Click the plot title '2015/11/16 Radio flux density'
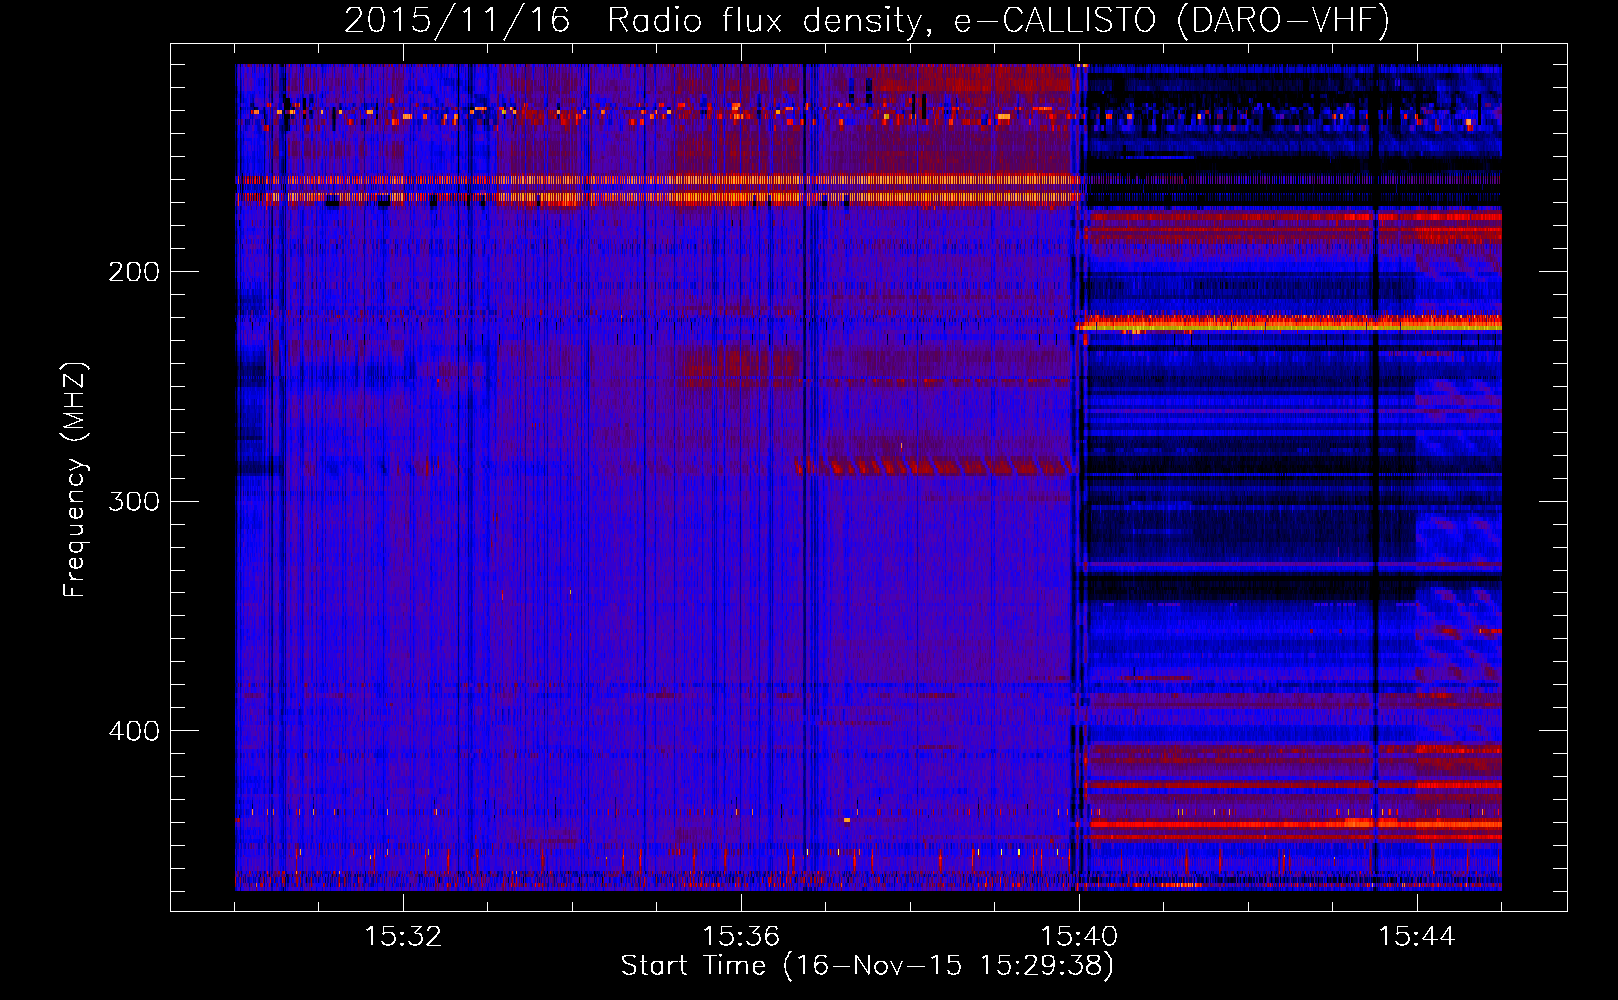The image size is (1618, 1000). 867,20
